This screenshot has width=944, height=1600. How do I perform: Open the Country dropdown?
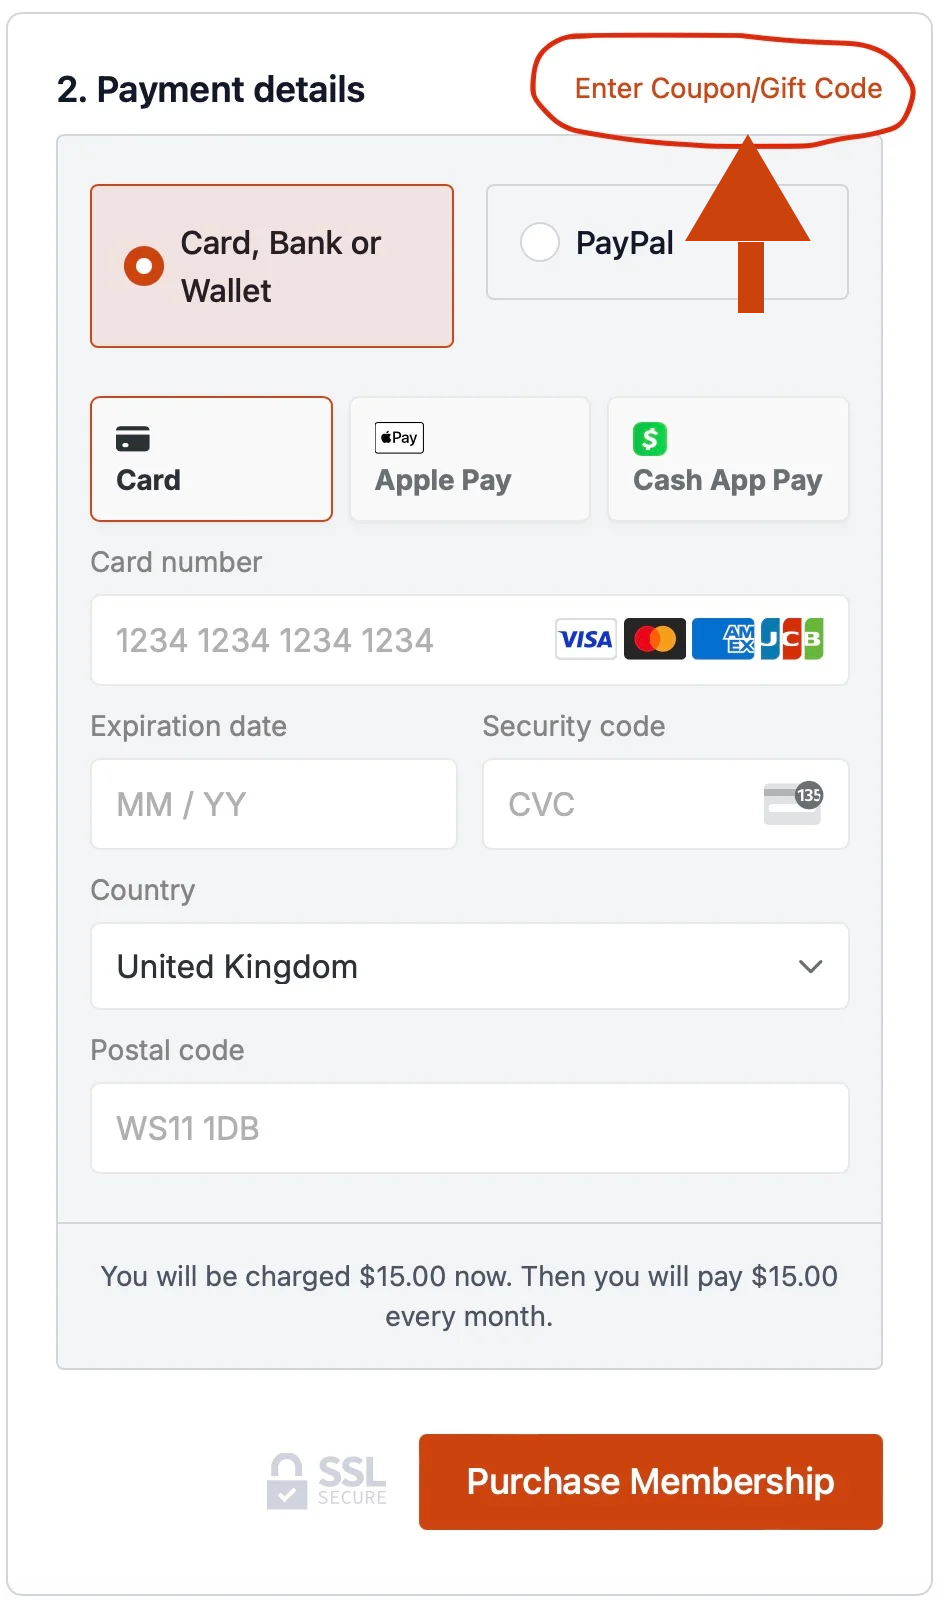point(469,966)
